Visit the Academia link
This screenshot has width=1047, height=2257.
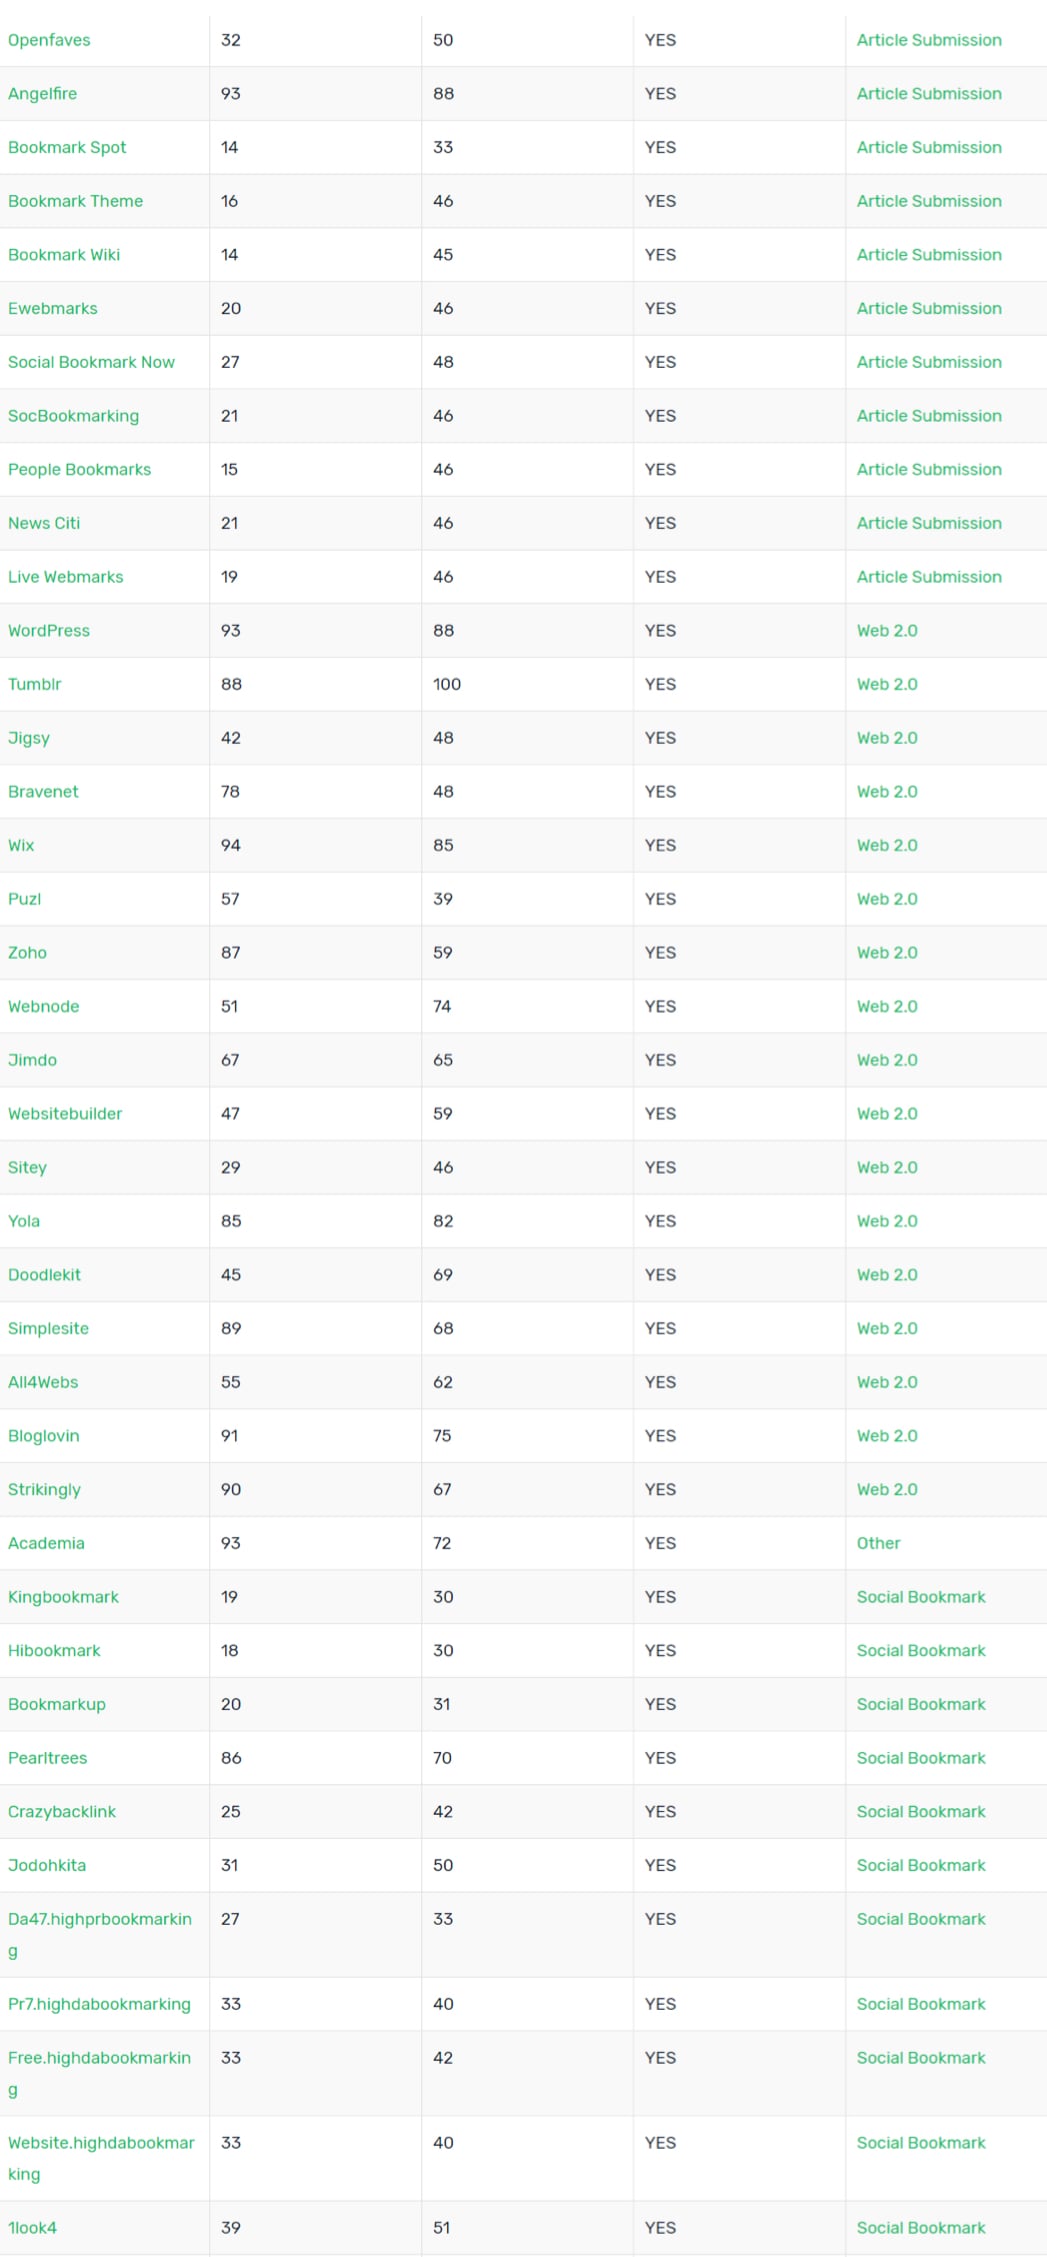click(46, 1543)
